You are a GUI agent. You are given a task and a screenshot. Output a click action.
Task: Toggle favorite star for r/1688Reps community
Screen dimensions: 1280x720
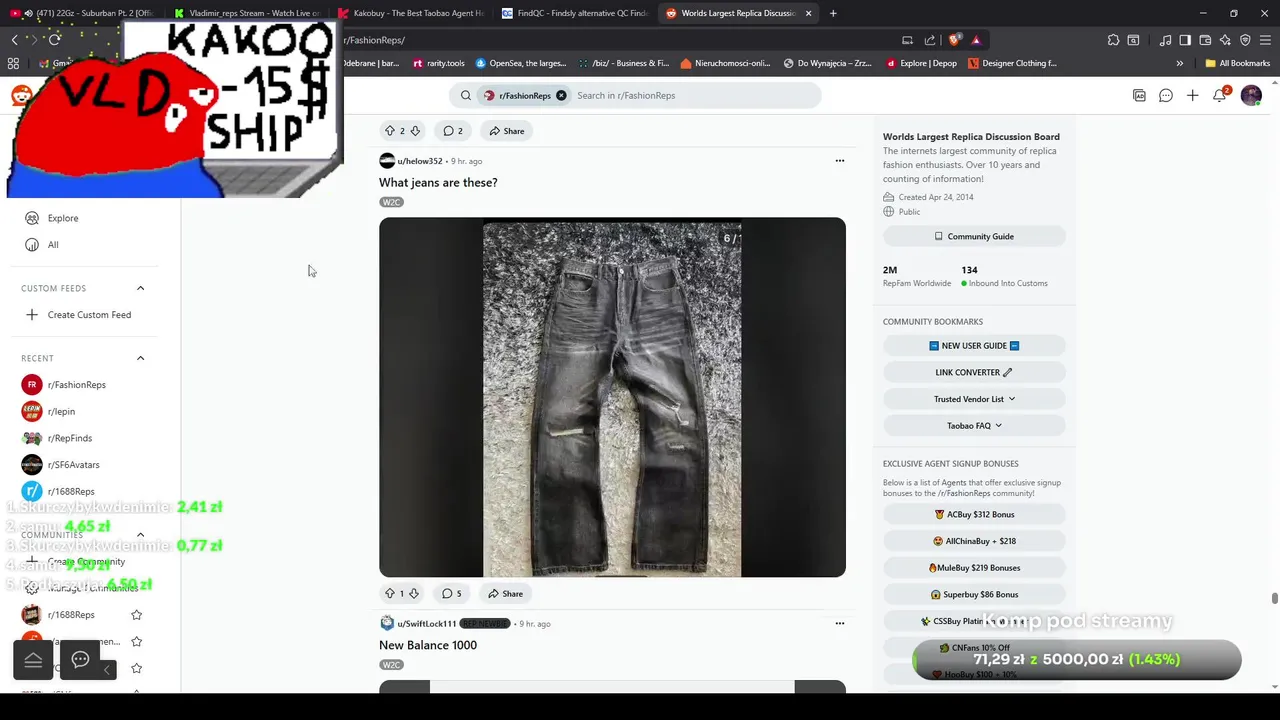(137, 615)
